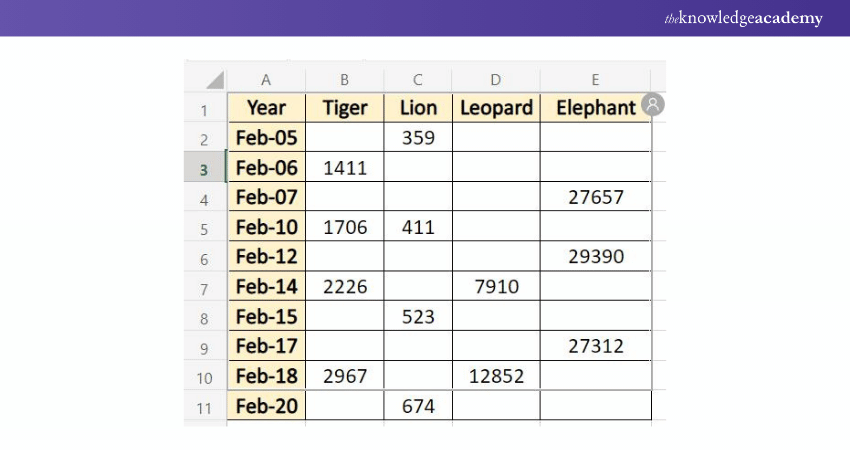Select column C header
Image resolution: width=850 pixels, height=450 pixels.
[x=418, y=80]
